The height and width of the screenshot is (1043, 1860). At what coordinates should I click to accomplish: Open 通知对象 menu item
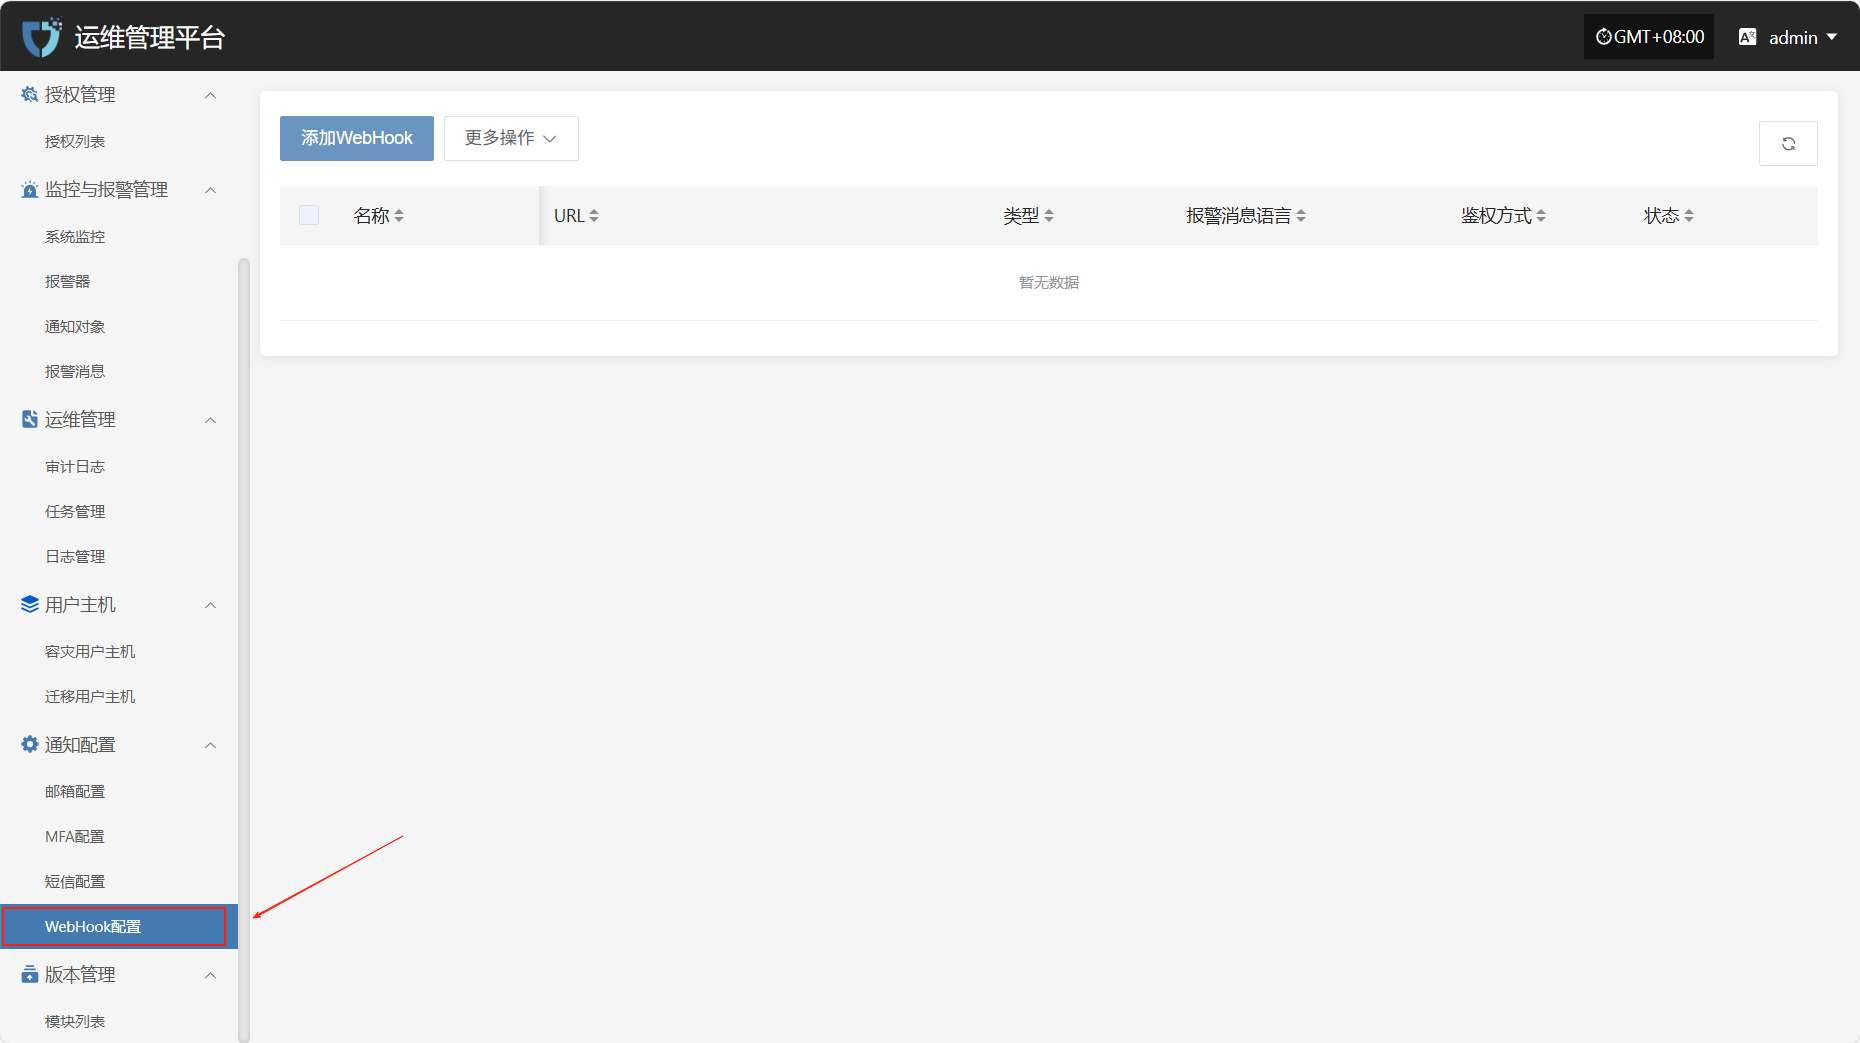click(119, 327)
